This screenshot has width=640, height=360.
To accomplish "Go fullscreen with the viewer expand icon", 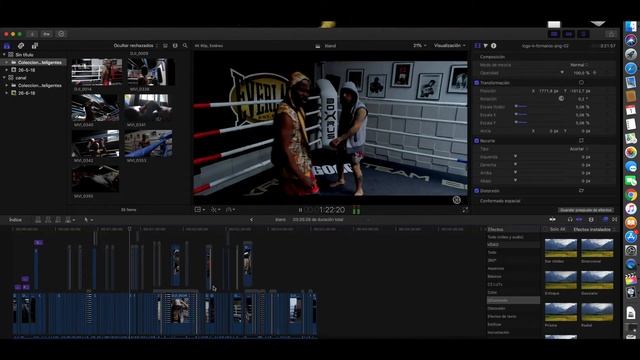I will [x=465, y=210].
